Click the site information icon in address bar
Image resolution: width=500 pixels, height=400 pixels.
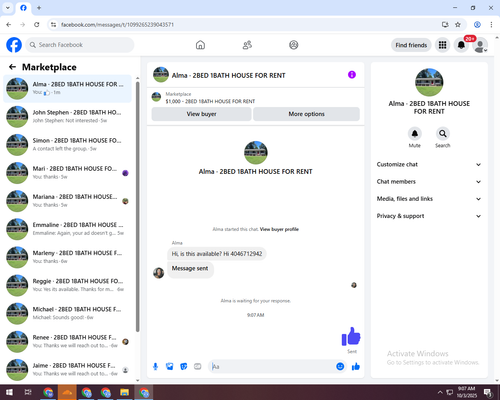click(53, 24)
